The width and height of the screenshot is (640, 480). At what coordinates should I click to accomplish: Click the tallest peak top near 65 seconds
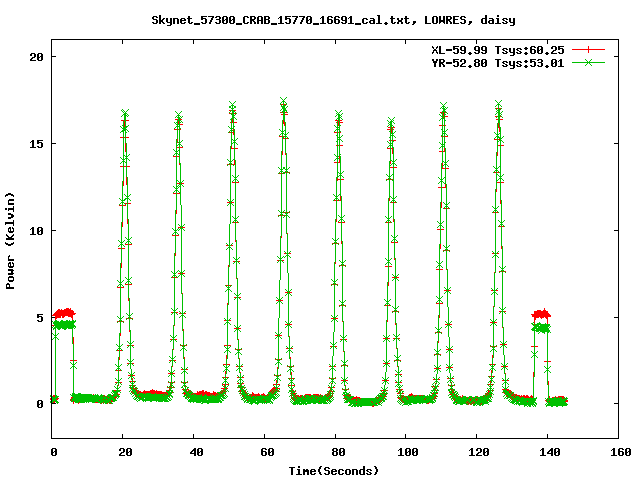(283, 101)
